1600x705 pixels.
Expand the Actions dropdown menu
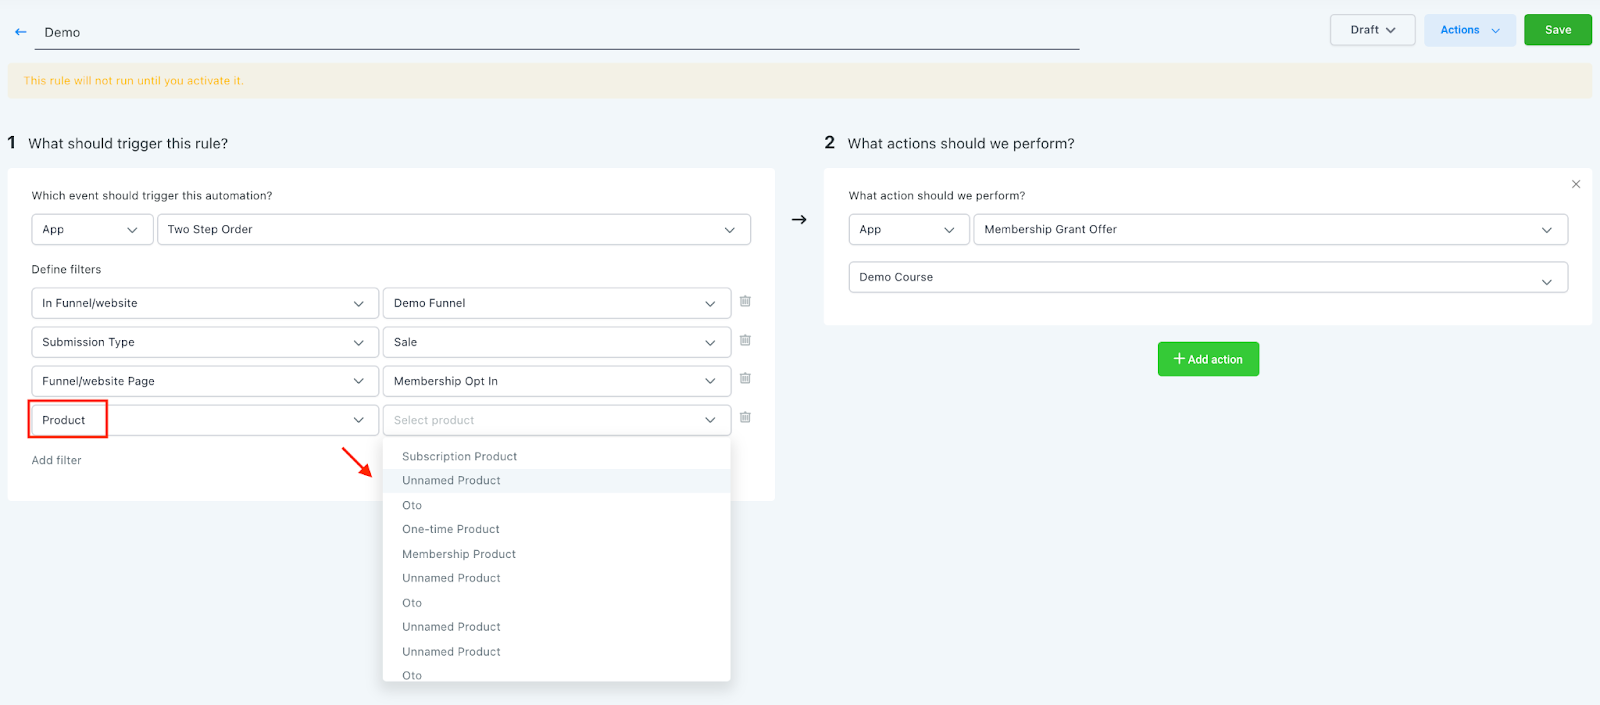(1469, 30)
